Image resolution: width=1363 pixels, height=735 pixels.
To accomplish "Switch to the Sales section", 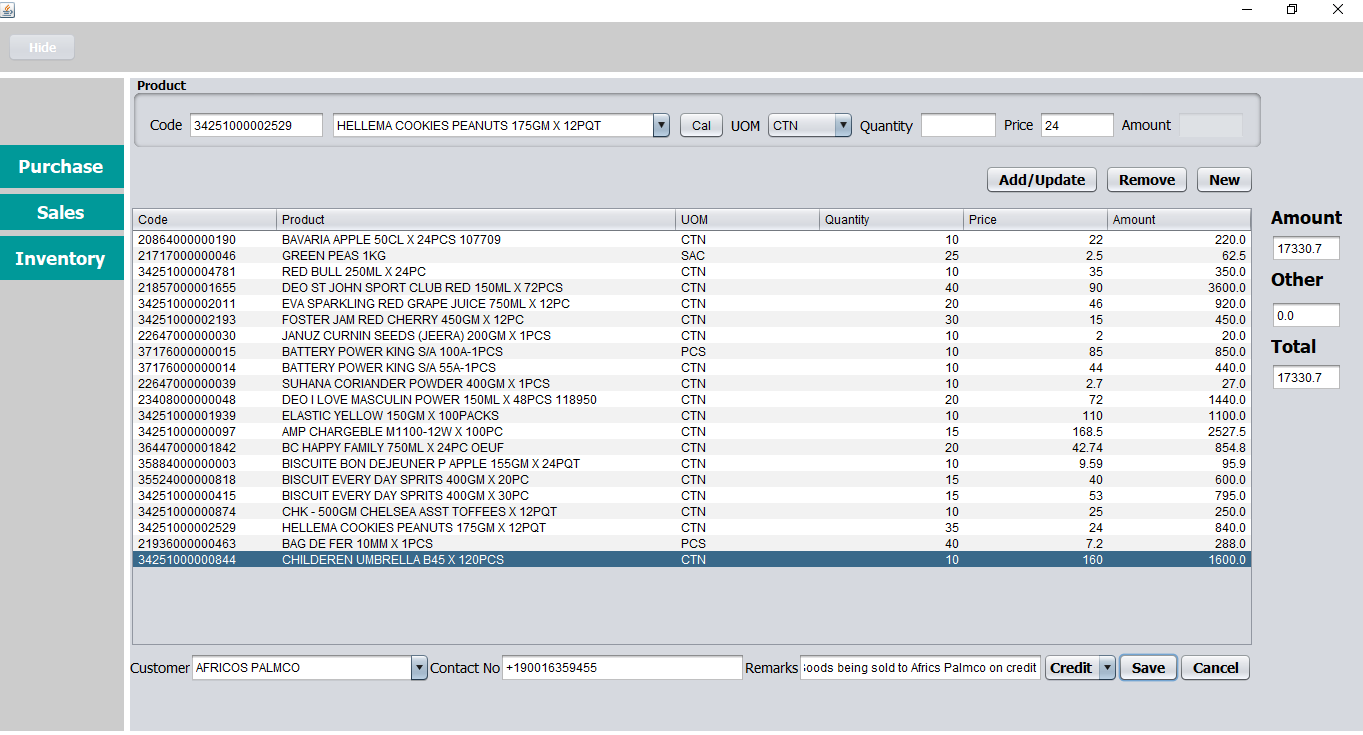I will click(61, 212).
